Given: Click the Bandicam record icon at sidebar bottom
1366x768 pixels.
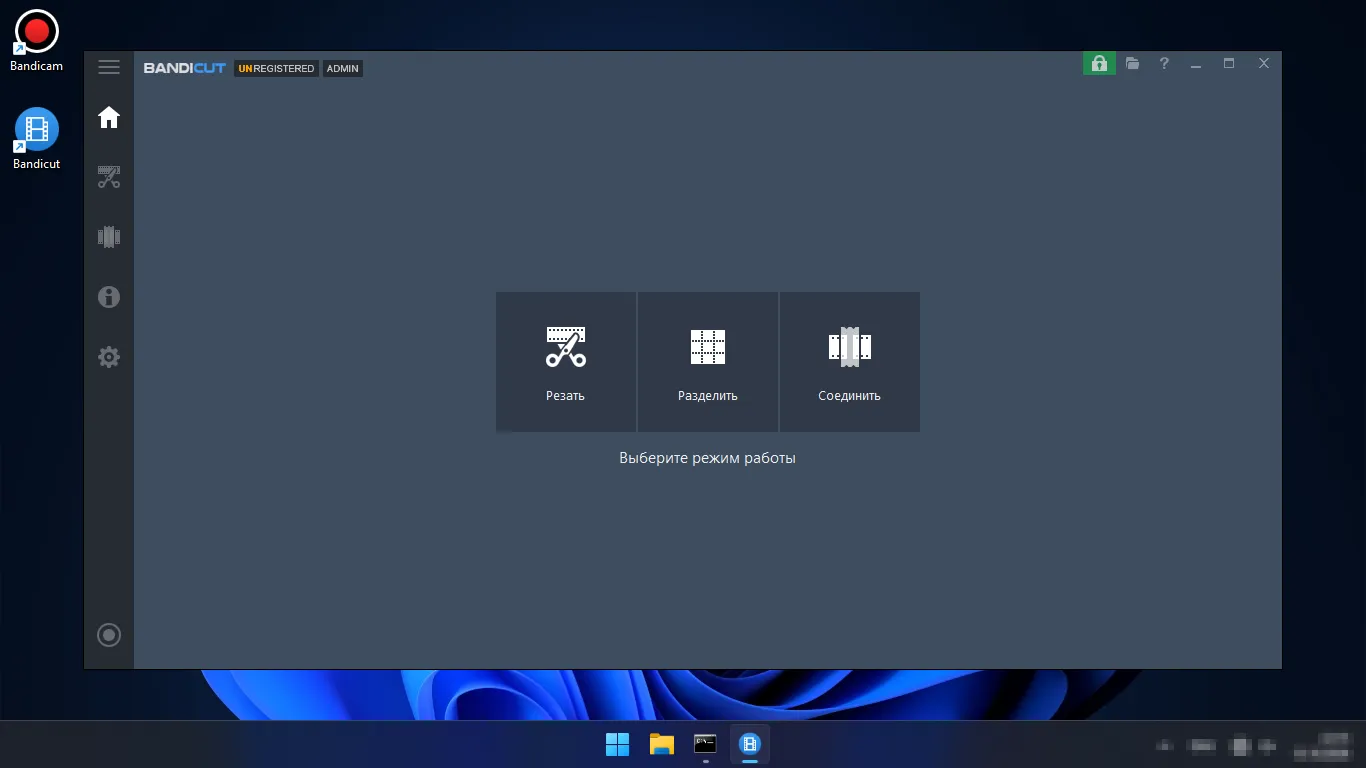Looking at the screenshot, I should pyautogui.click(x=109, y=635).
